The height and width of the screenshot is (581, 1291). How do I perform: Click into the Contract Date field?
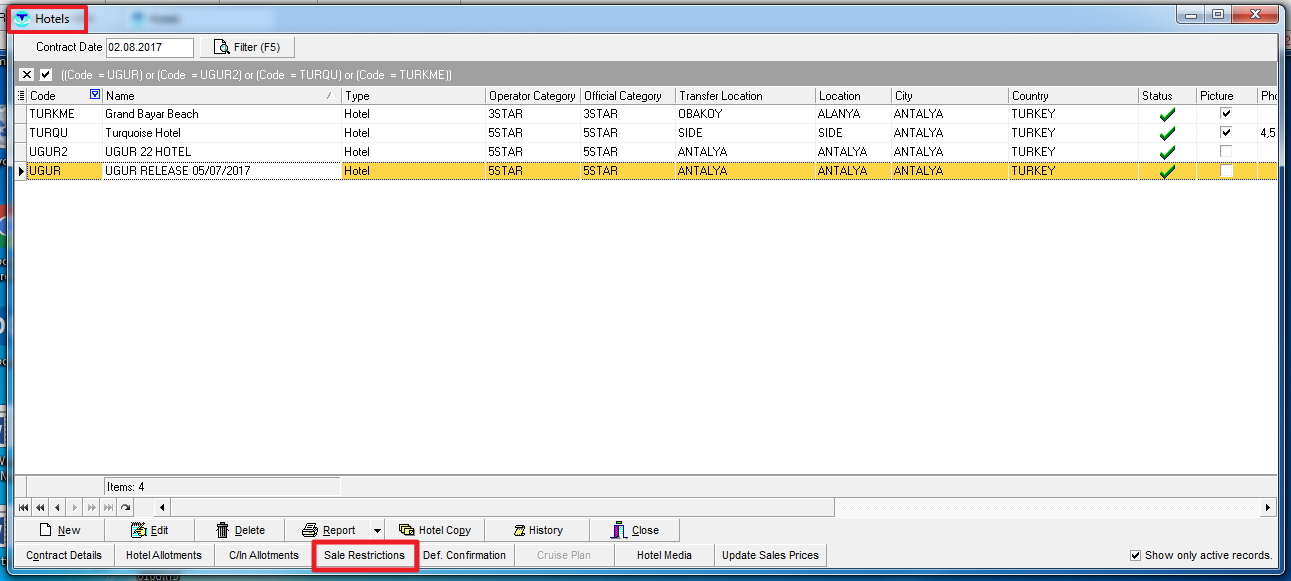(149, 47)
